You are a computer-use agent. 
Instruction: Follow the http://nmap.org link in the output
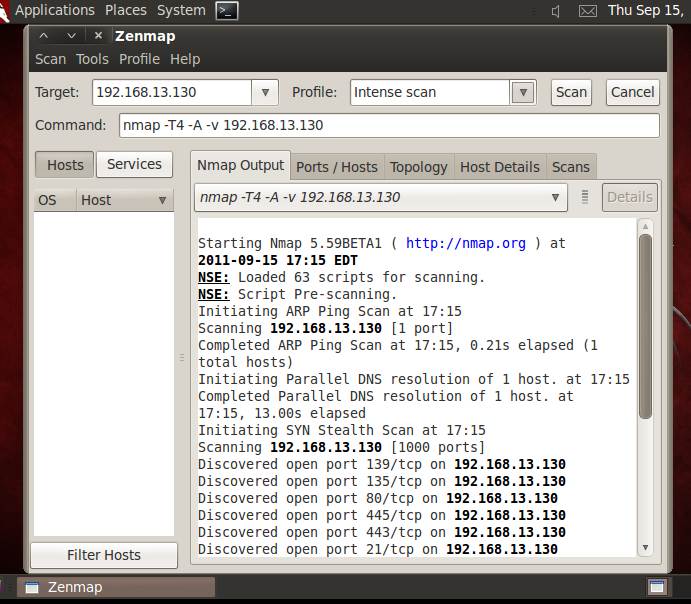(x=465, y=243)
